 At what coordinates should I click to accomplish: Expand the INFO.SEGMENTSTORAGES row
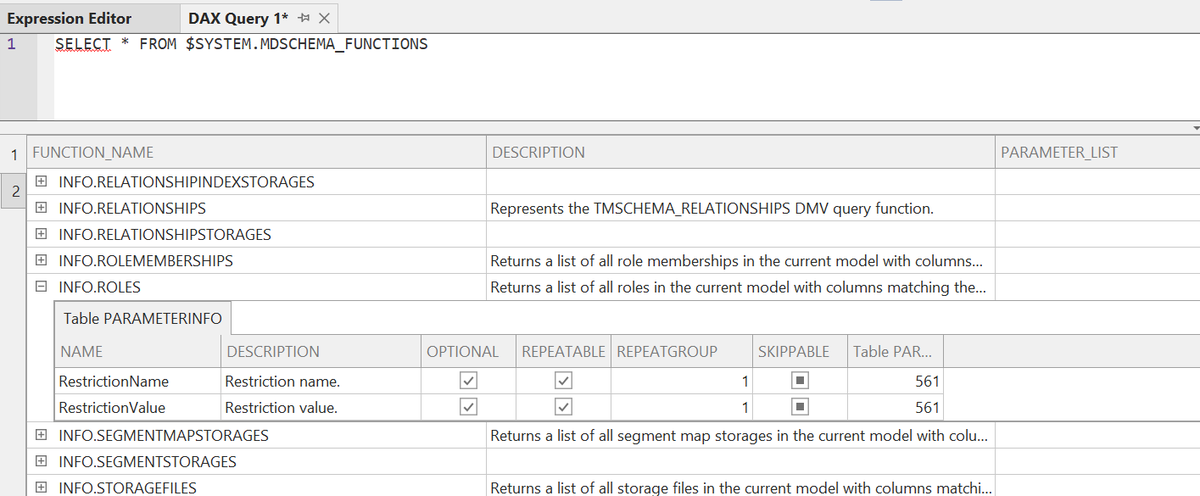tap(40, 462)
